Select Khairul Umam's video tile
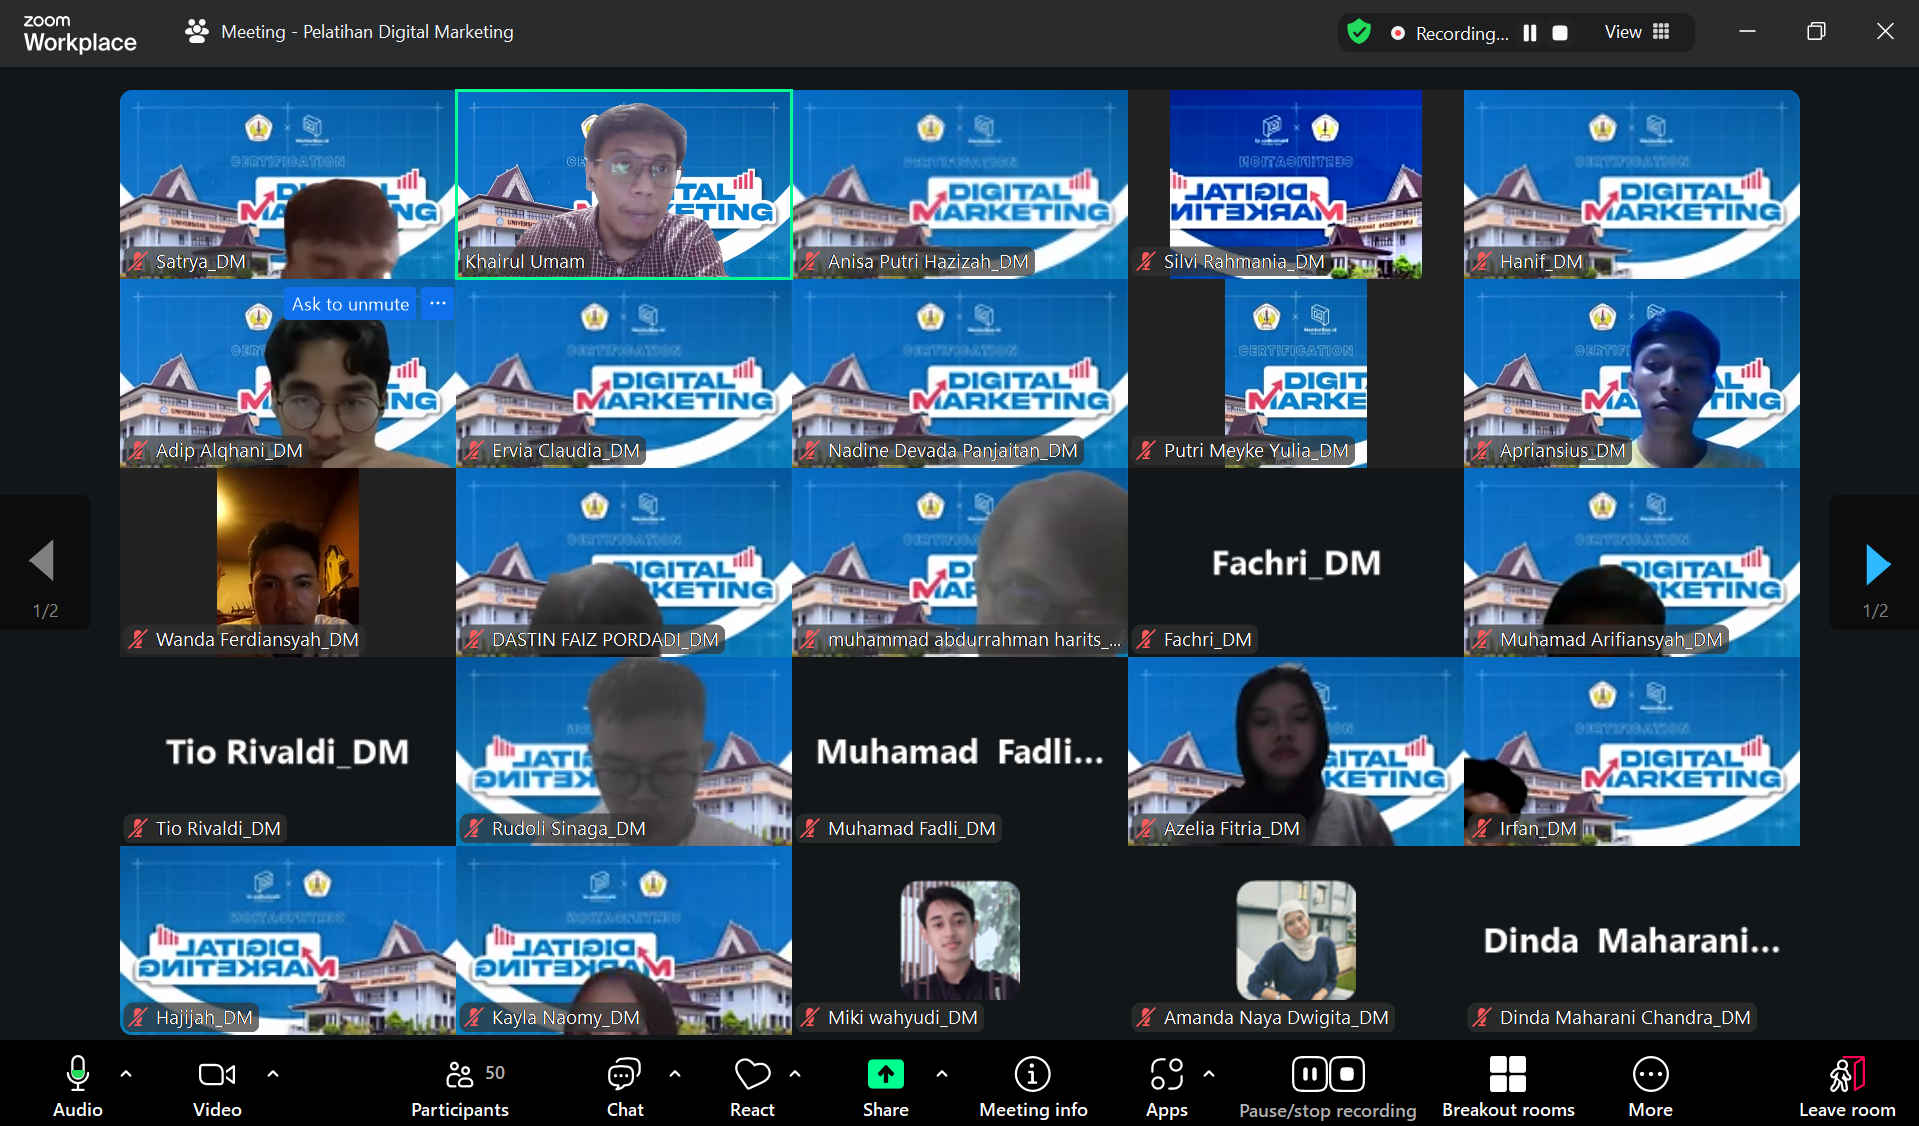Image resolution: width=1919 pixels, height=1126 pixels. tap(624, 185)
